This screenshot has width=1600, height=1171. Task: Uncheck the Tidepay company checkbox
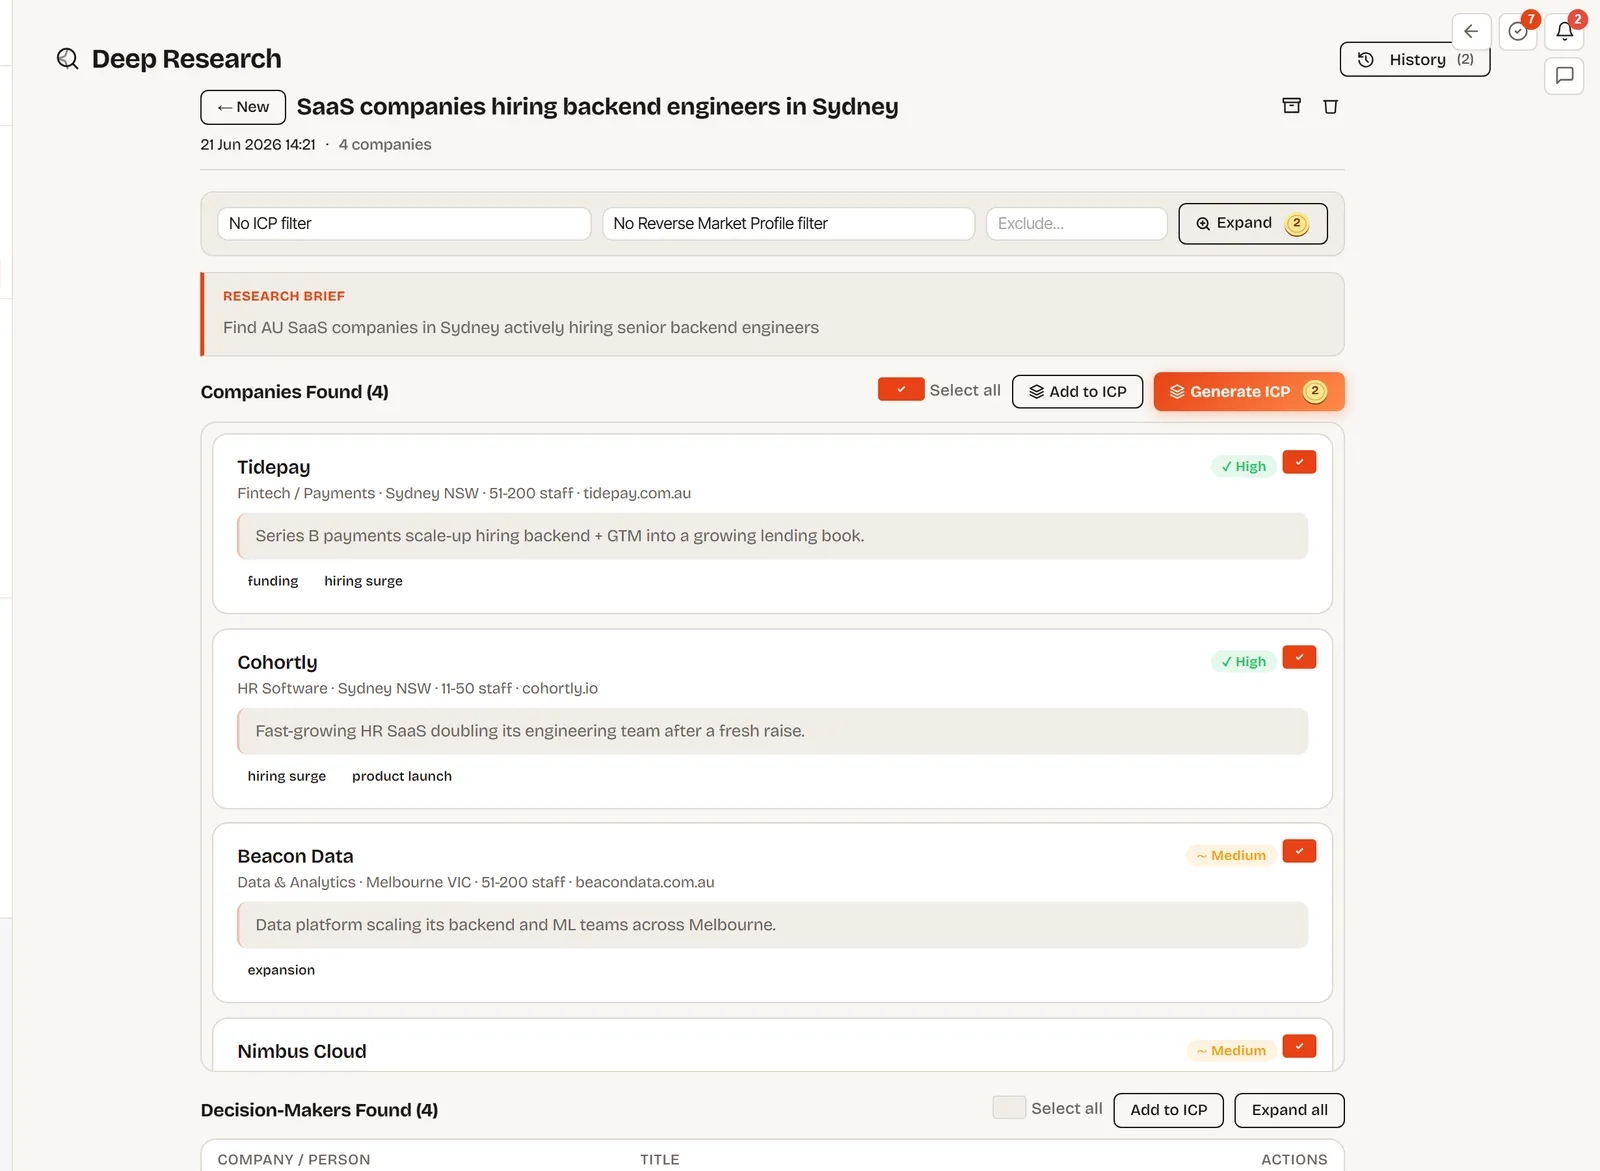click(1299, 462)
